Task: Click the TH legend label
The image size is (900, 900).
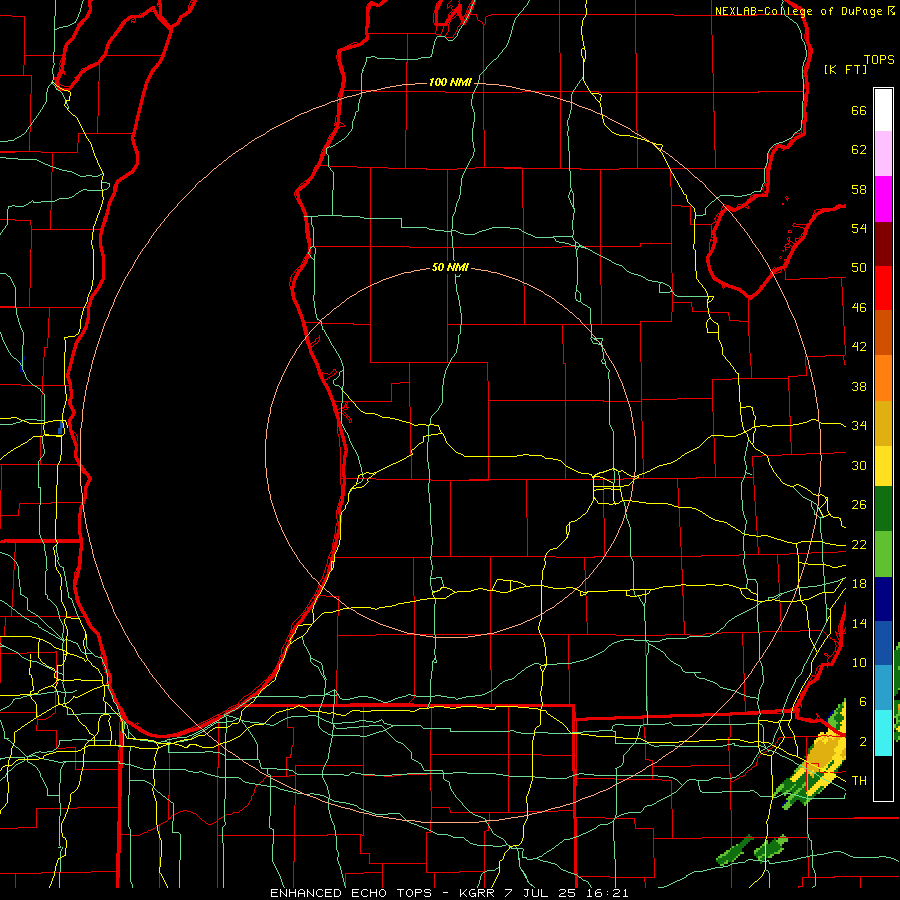Action: point(859,781)
